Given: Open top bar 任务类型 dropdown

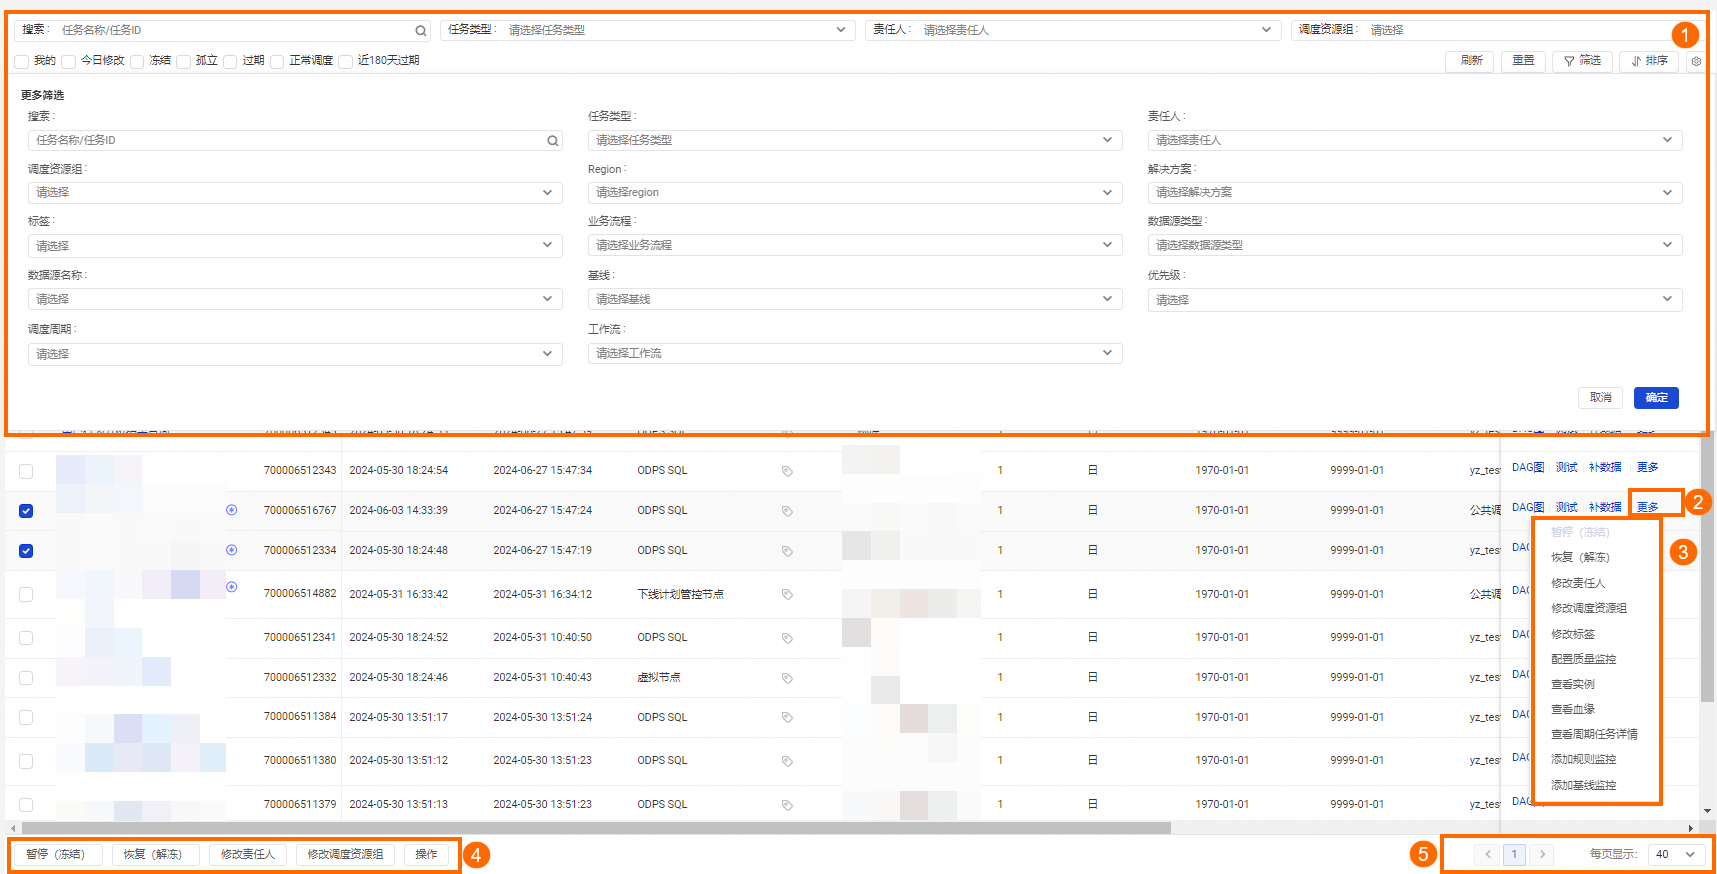Looking at the screenshot, I should point(647,30).
